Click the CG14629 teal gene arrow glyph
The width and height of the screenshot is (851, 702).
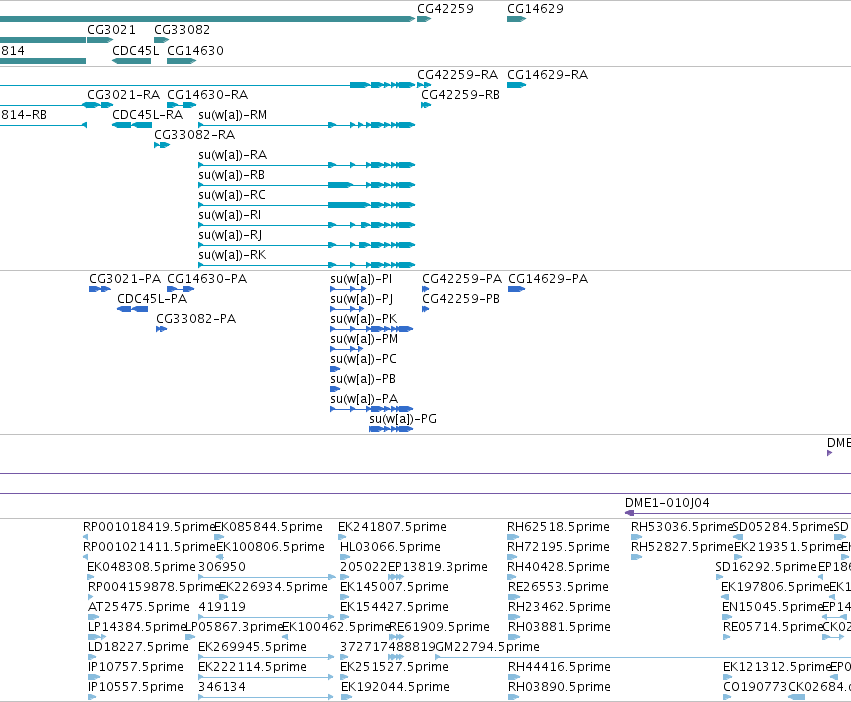[x=517, y=19]
